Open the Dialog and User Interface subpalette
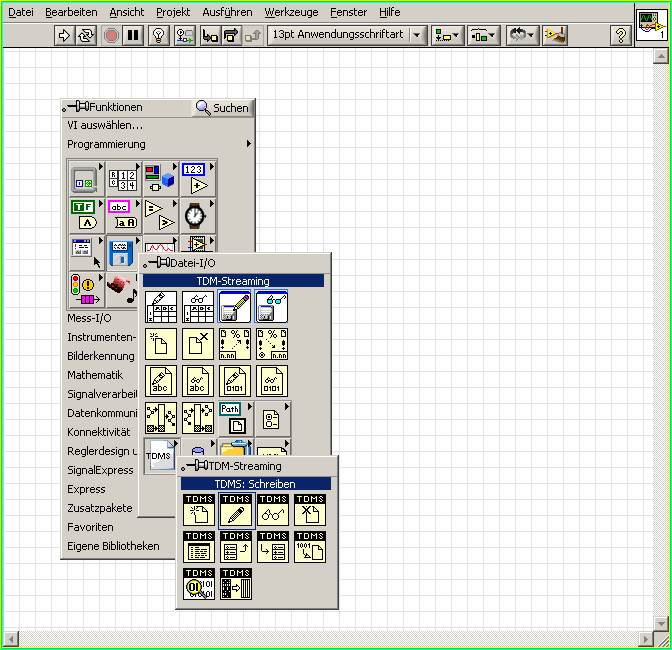Image resolution: width=672 pixels, height=650 pixels. tap(86, 253)
